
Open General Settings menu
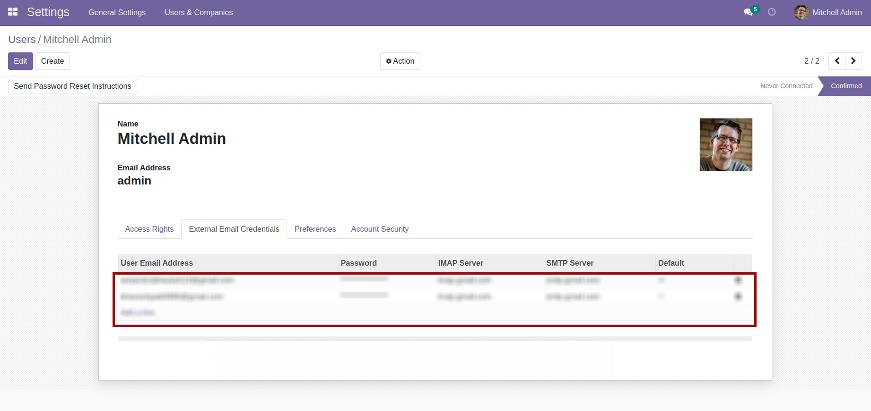click(117, 12)
